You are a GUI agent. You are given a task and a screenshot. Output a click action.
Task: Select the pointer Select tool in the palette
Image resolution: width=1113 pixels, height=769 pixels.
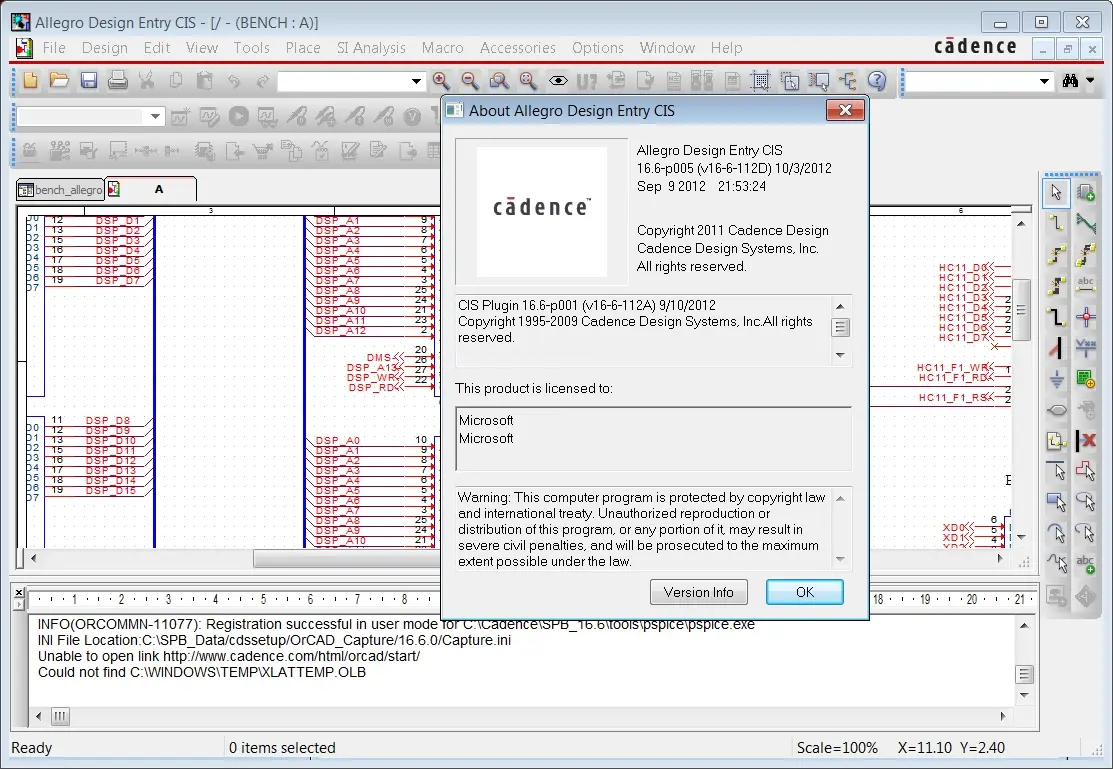click(x=1056, y=192)
